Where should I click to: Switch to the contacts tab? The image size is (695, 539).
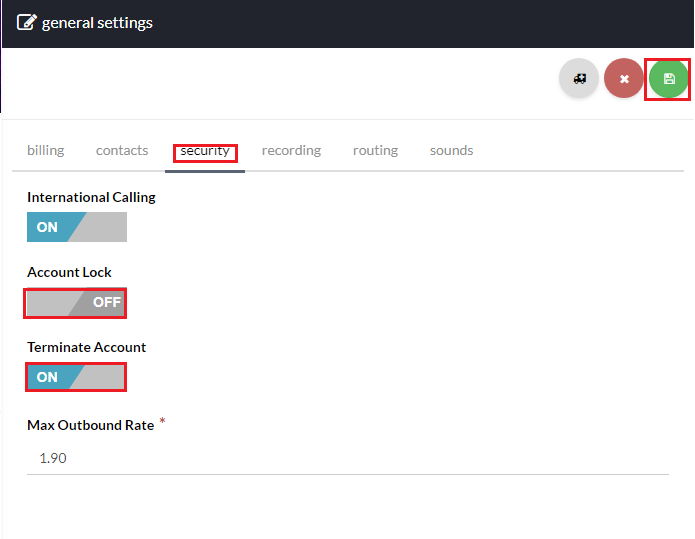click(122, 151)
